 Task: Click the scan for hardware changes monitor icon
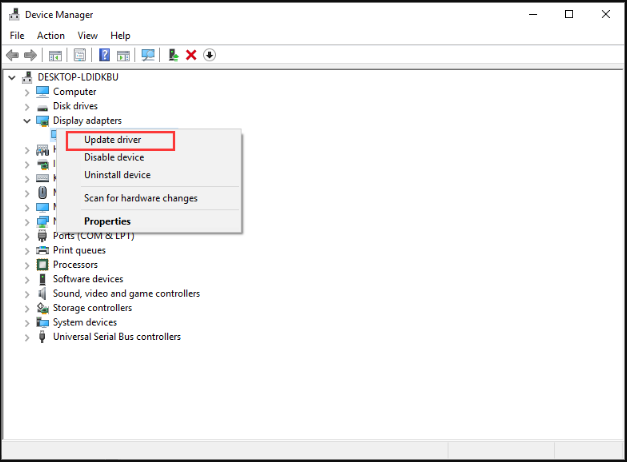148,55
